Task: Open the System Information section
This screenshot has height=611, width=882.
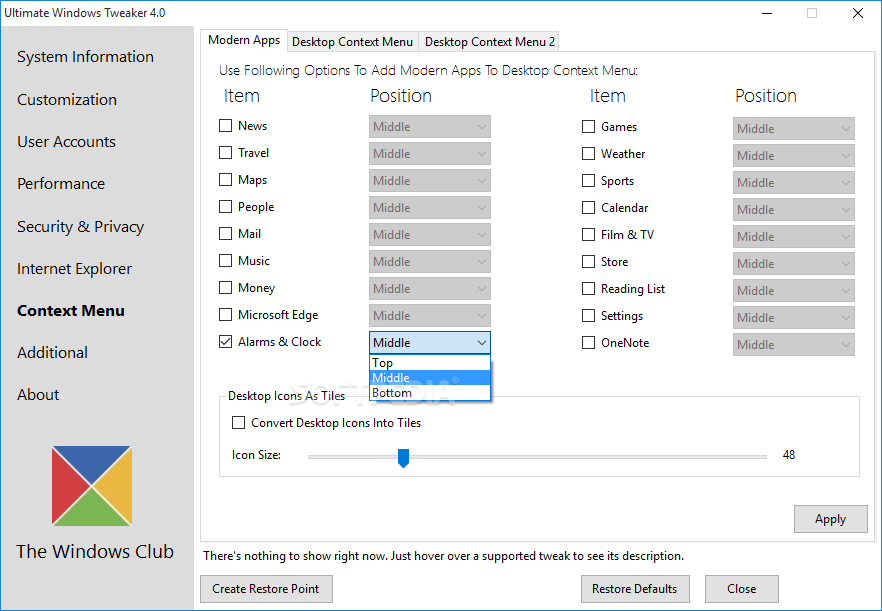Action: (86, 57)
